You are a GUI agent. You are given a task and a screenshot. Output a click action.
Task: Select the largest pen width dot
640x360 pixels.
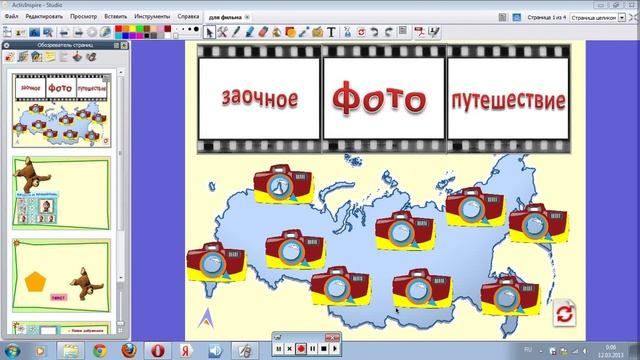coord(196,29)
